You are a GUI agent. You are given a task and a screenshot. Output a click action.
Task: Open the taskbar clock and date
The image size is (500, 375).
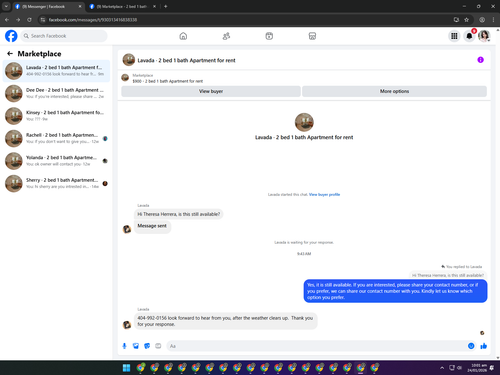point(477,368)
